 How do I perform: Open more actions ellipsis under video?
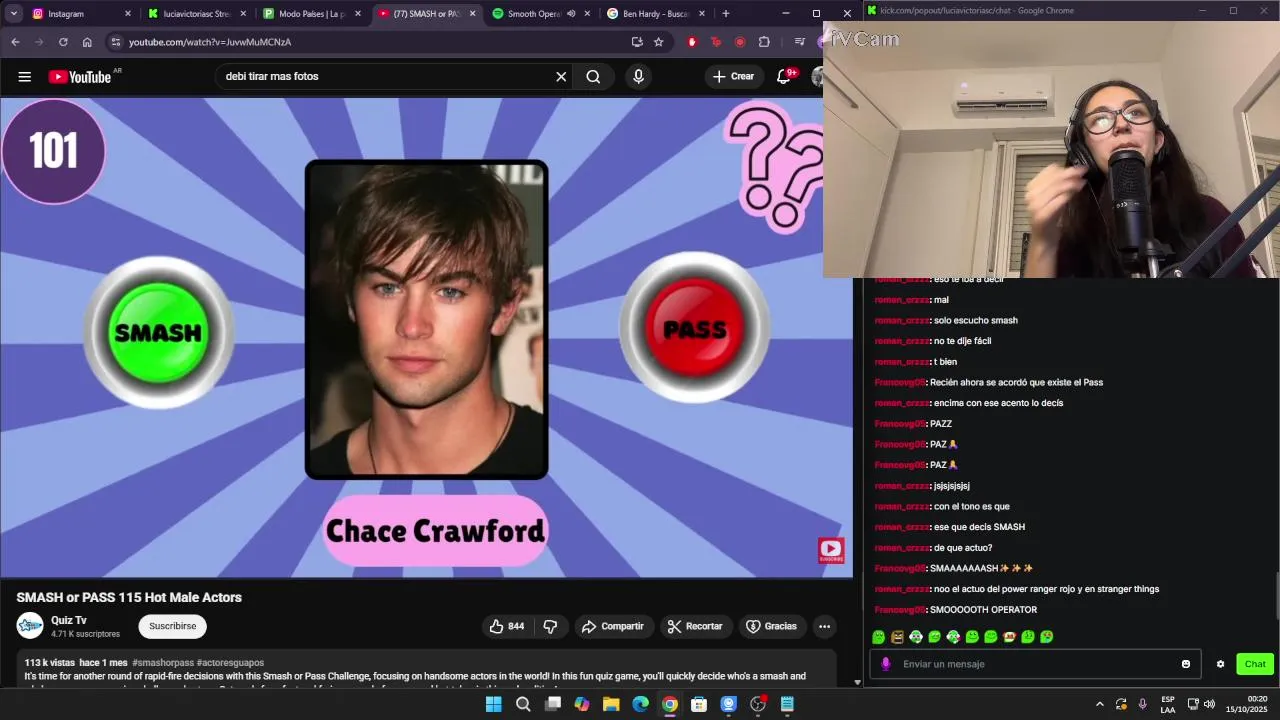824,626
